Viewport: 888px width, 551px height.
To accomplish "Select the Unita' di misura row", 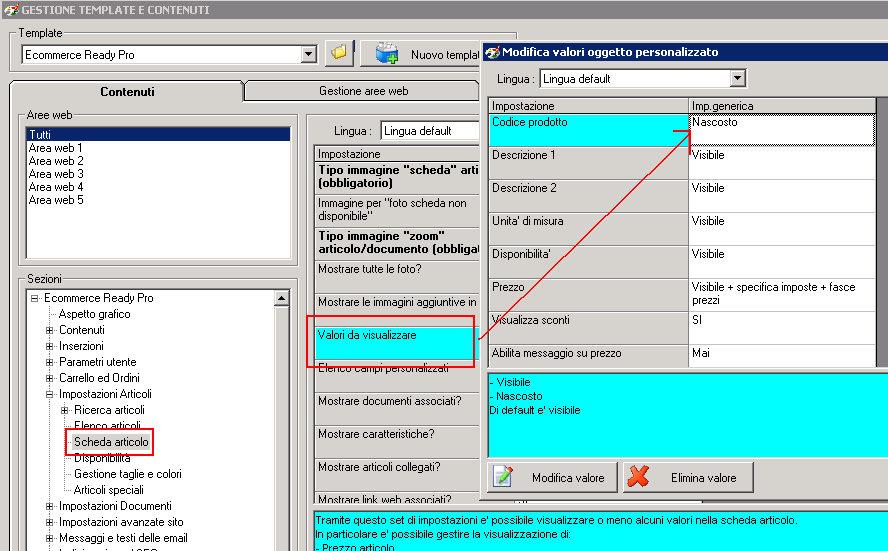I will pyautogui.click(x=588, y=228).
